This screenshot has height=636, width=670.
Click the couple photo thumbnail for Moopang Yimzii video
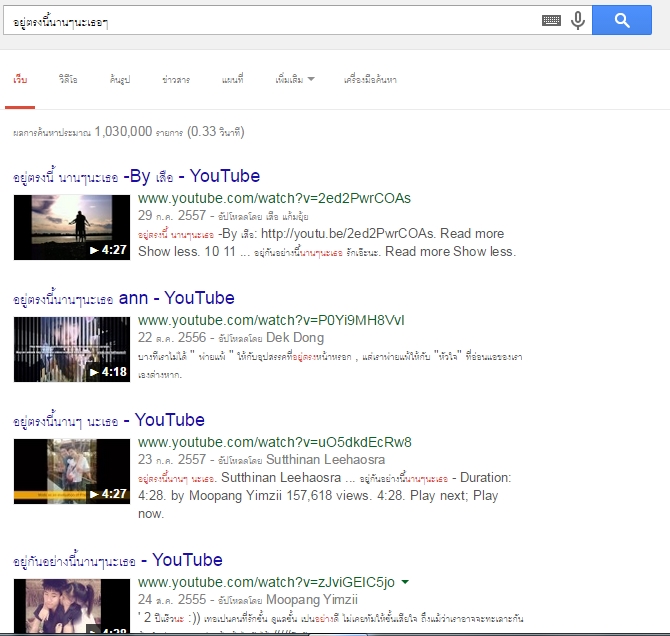pyautogui.click(x=72, y=605)
